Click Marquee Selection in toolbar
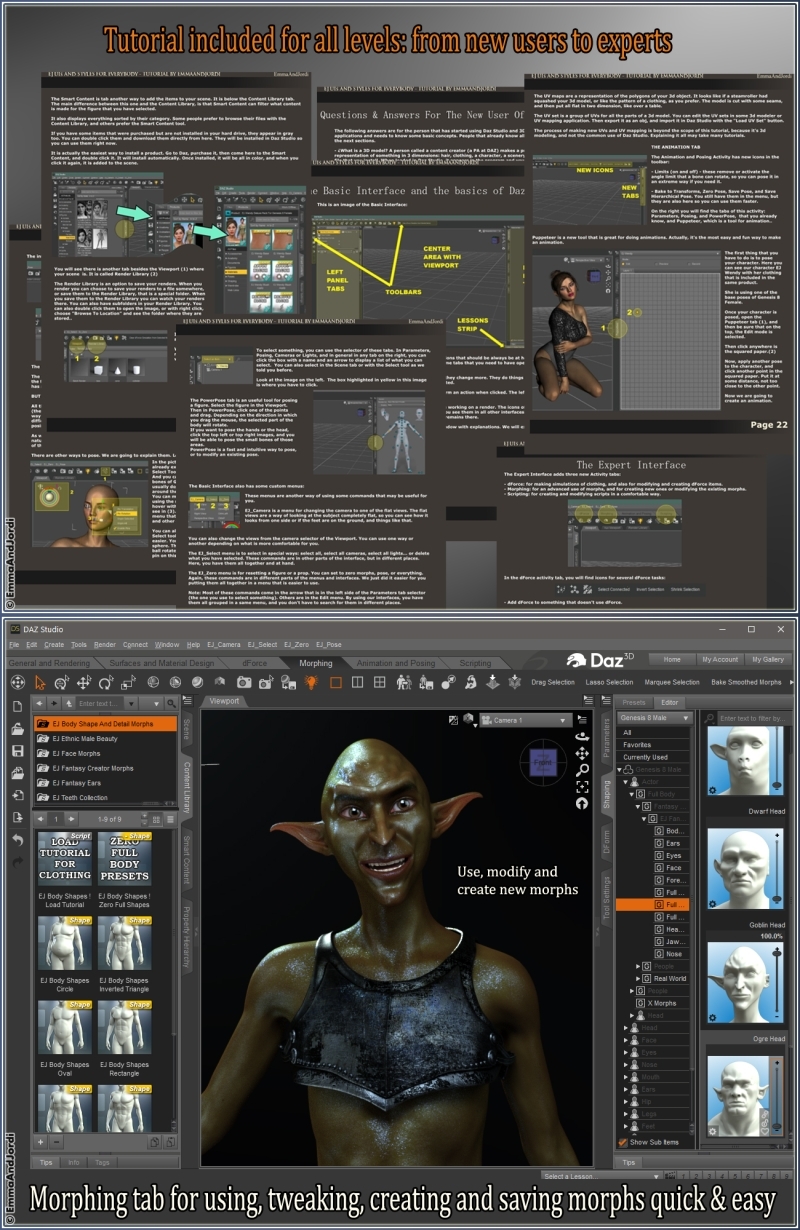 (672, 682)
